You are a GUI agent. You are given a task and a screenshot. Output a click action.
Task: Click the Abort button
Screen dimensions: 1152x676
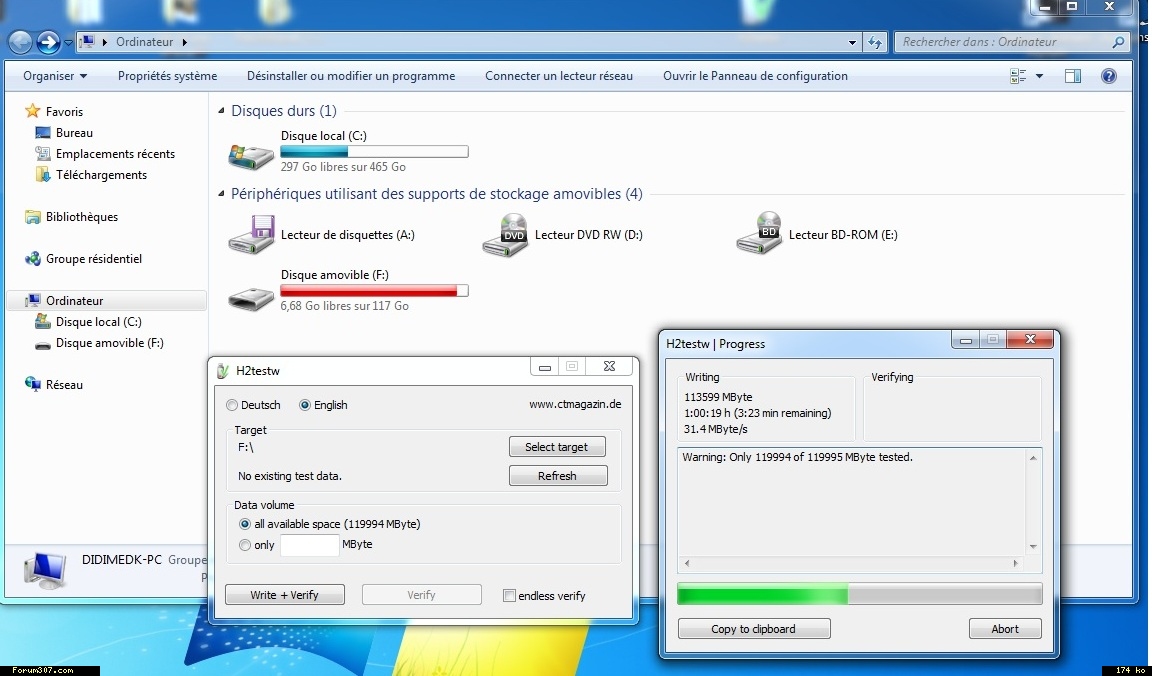coord(1005,629)
